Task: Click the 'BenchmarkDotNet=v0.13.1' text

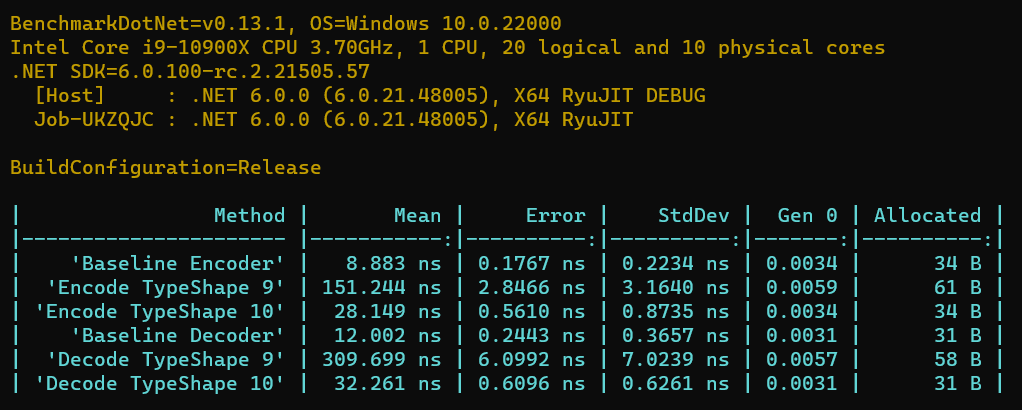Action: 154,24
